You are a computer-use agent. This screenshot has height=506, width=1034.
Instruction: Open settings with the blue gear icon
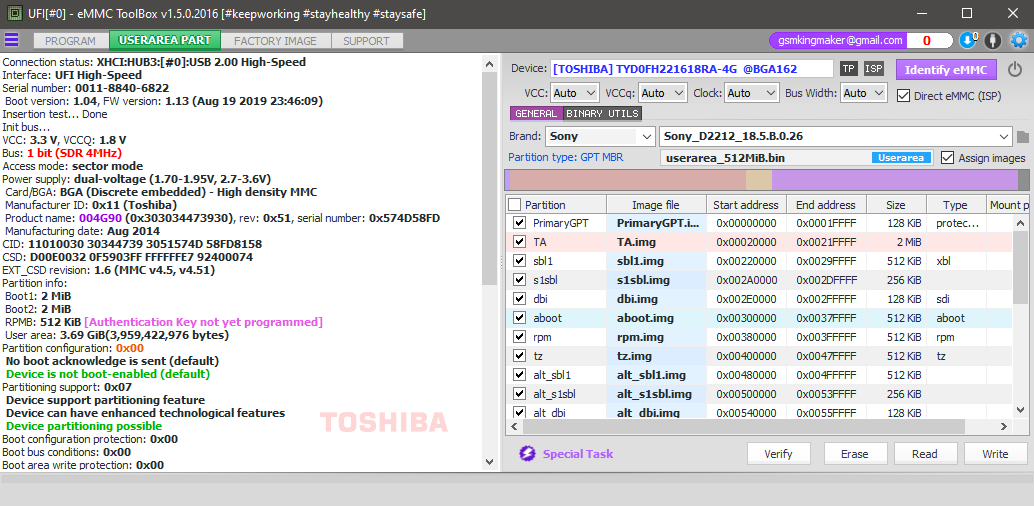point(1019,40)
